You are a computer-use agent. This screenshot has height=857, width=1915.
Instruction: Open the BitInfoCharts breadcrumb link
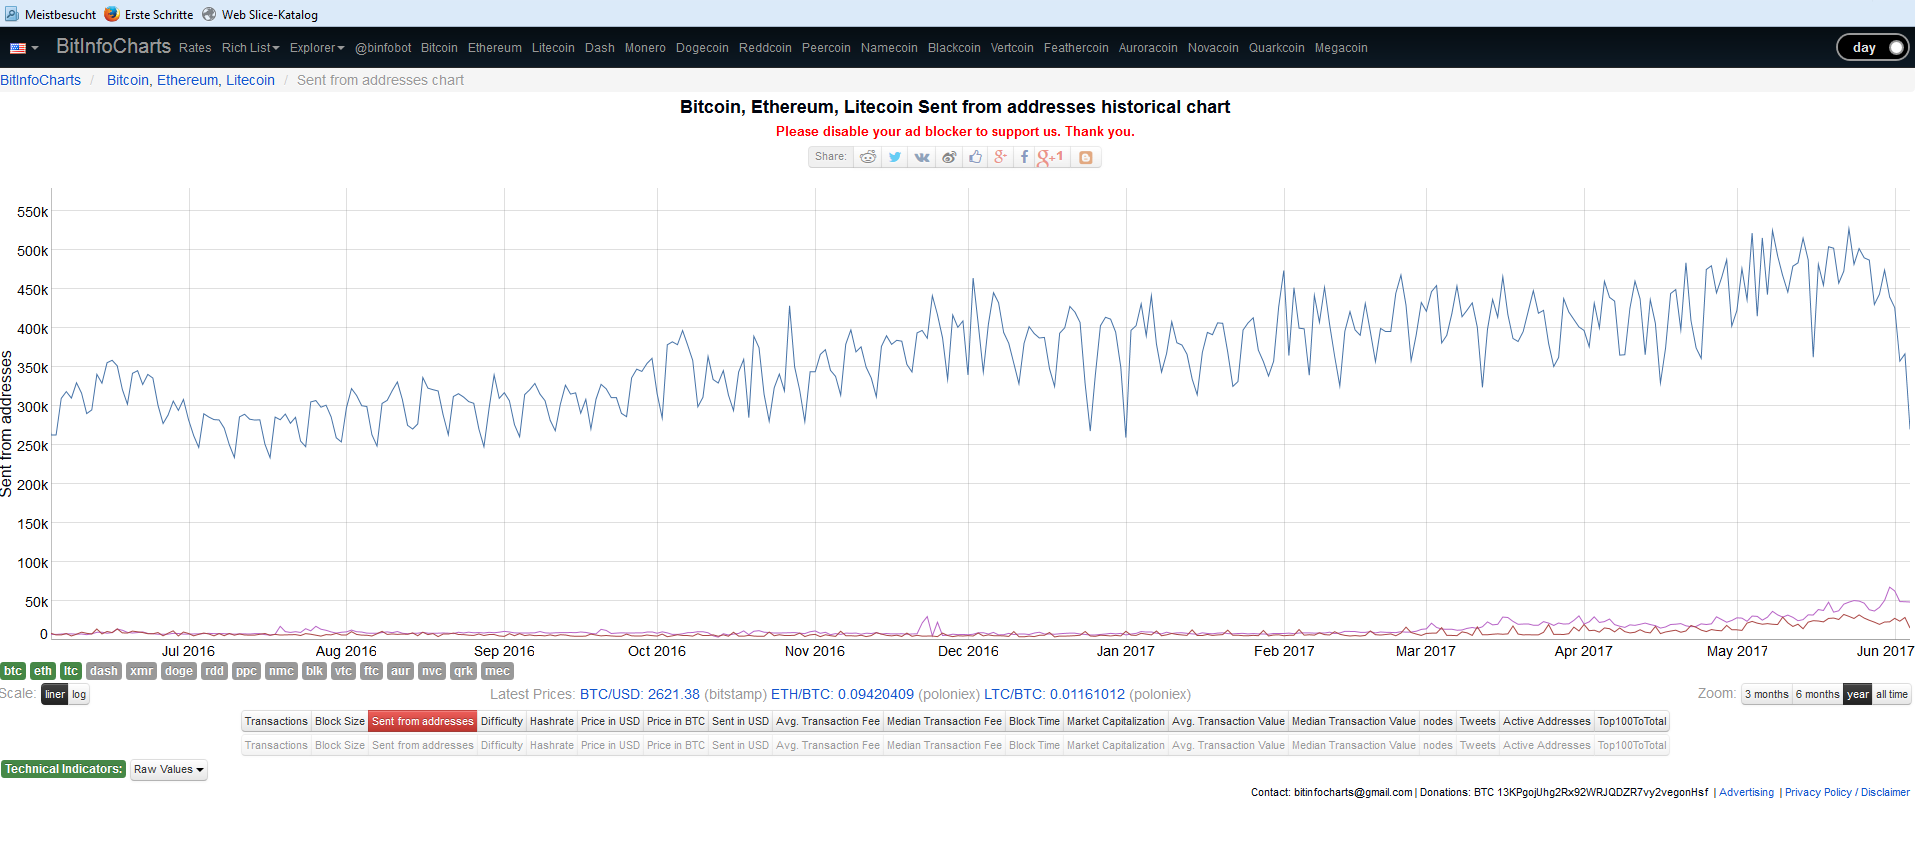[40, 80]
